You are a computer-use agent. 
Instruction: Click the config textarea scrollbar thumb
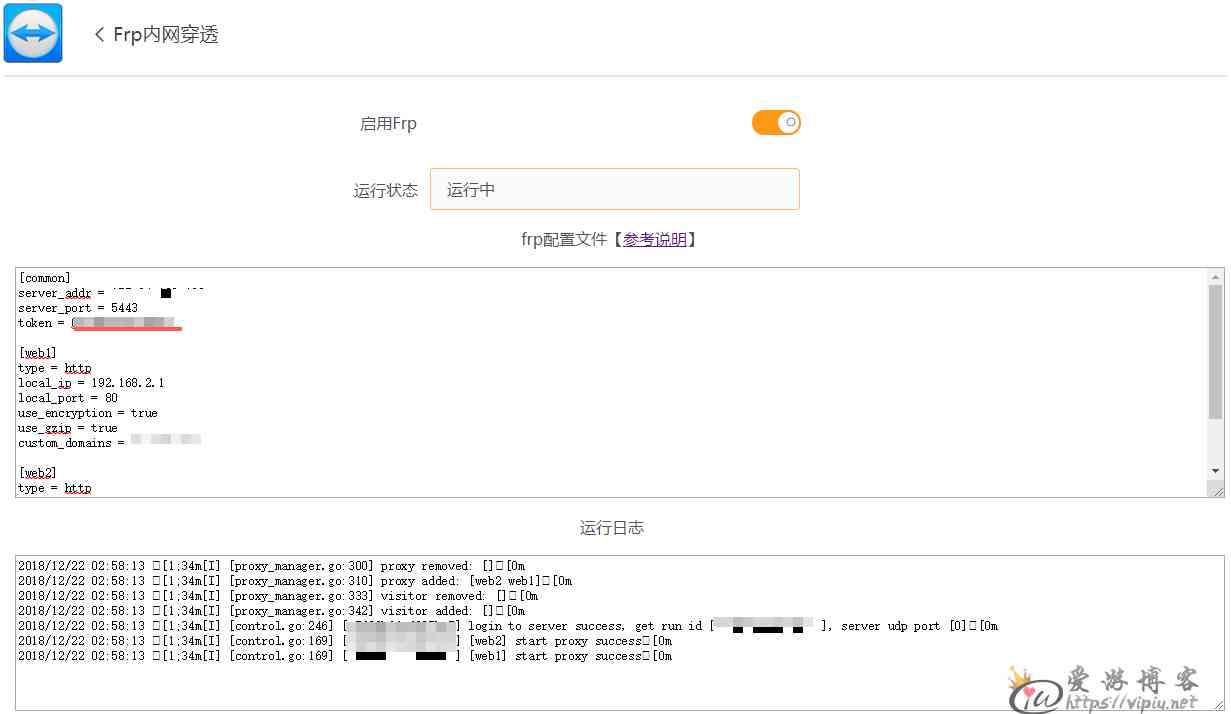point(1216,352)
